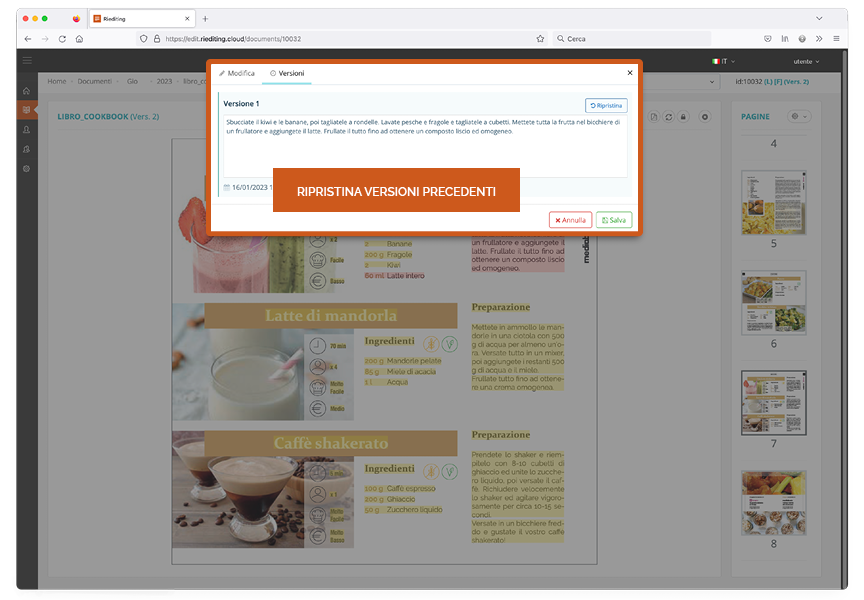Open the hamburger menu in the top bar

pos(27,61)
